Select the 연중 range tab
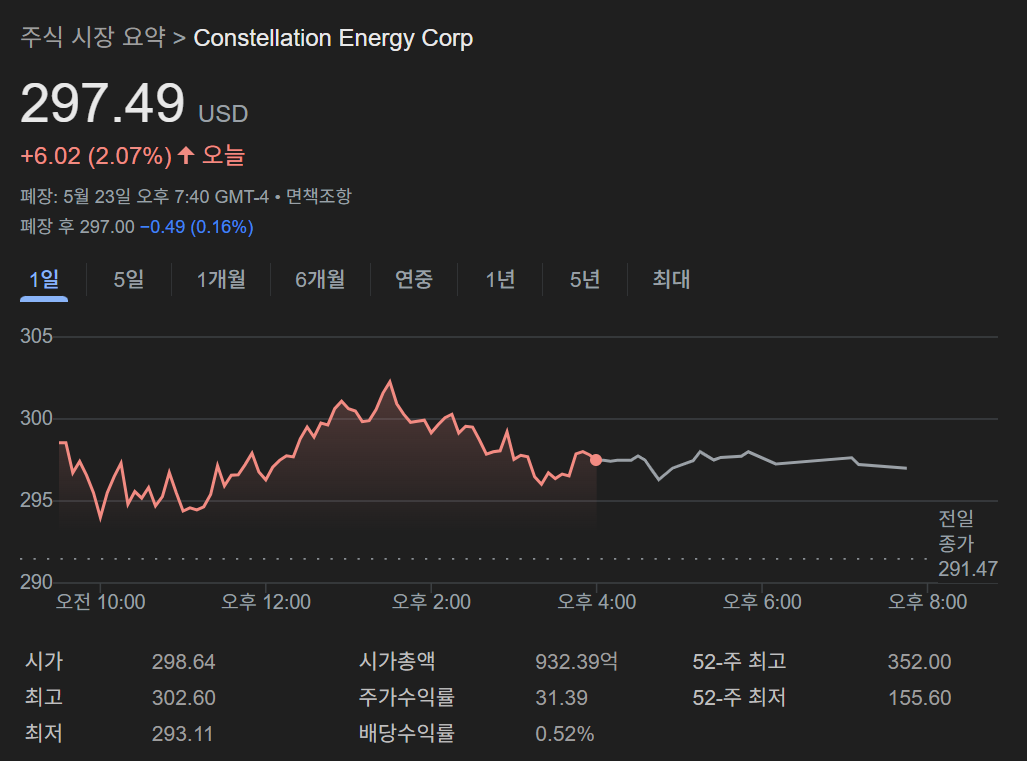Screen dimensions: 1027x761 pos(414,280)
